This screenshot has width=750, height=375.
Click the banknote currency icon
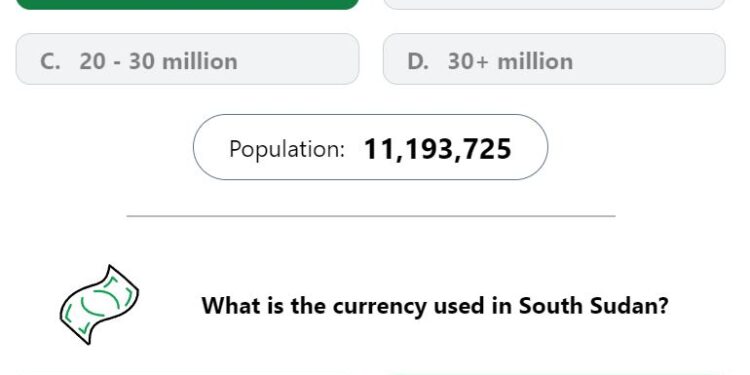pyautogui.click(x=99, y=305)
